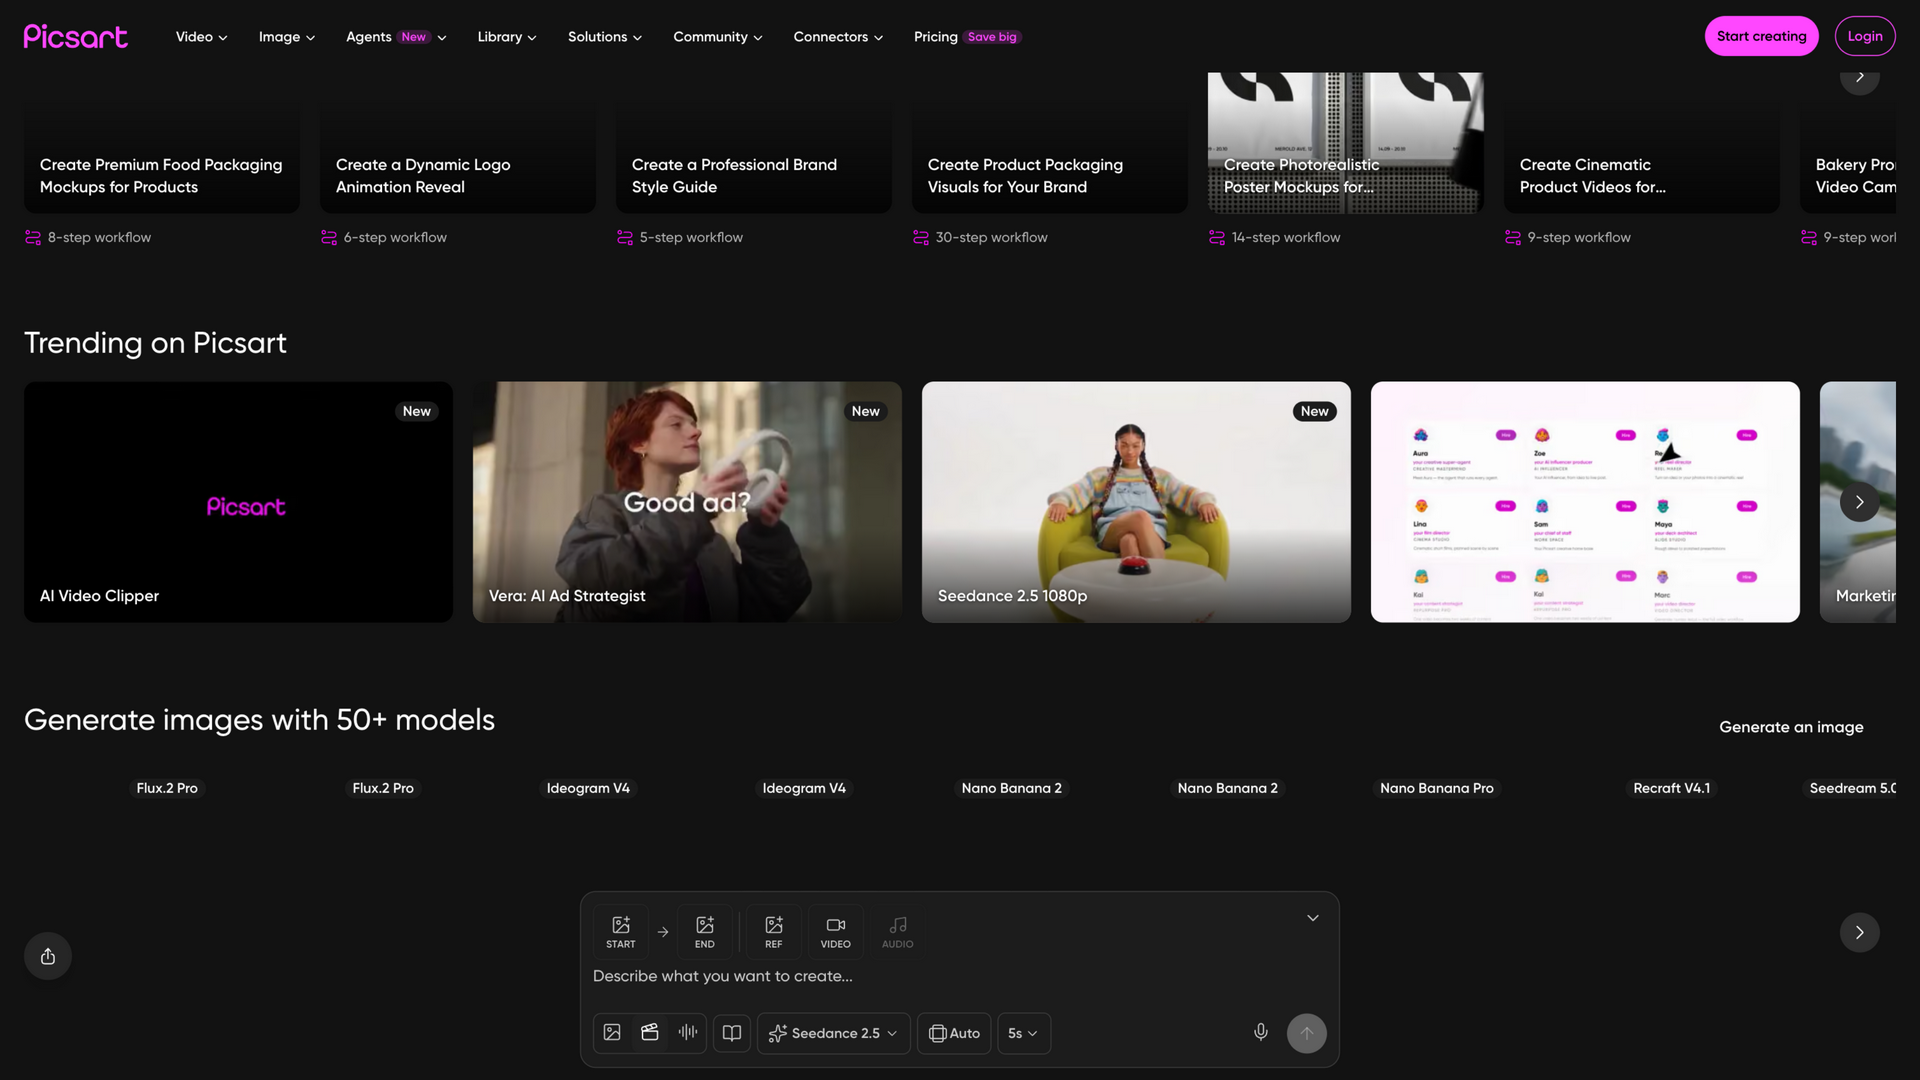This screenshot has width=1920, height=1080.
Task: Open the Seedance 2.5 1080p trending card
Action: (x=1136, y=502)
